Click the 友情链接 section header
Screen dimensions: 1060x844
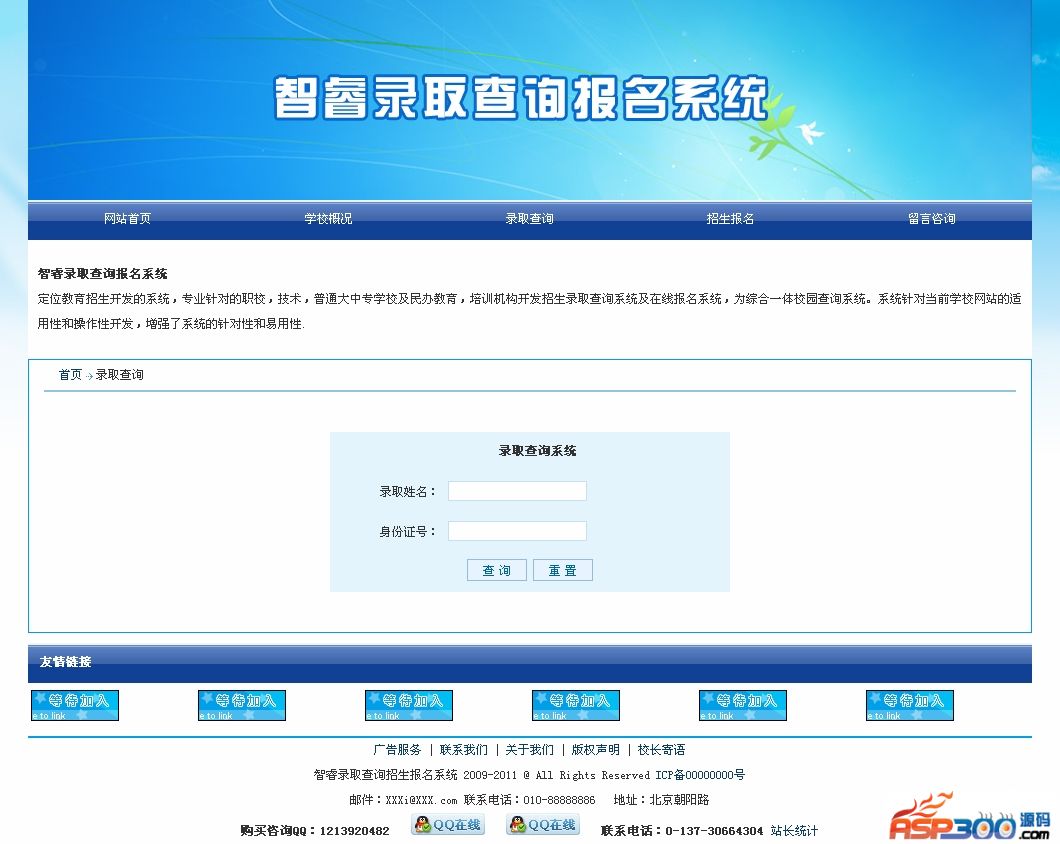[66, 661]
